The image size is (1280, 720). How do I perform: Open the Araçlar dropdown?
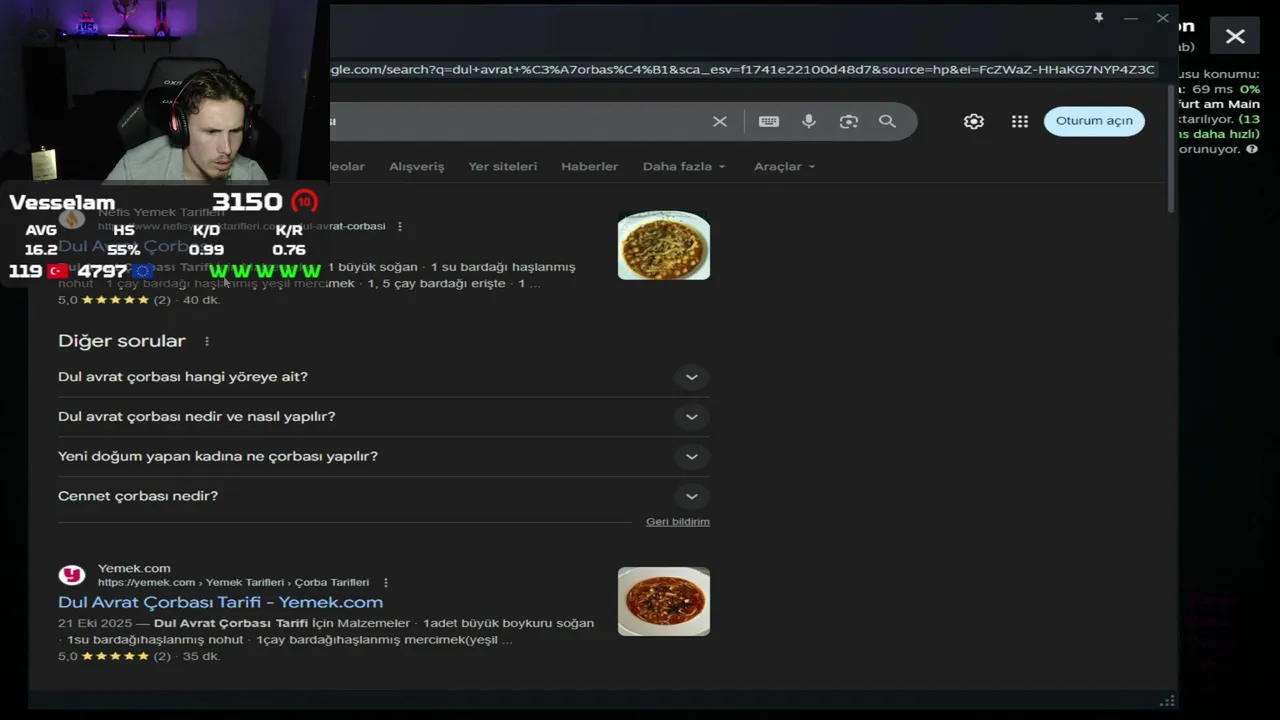784,166
